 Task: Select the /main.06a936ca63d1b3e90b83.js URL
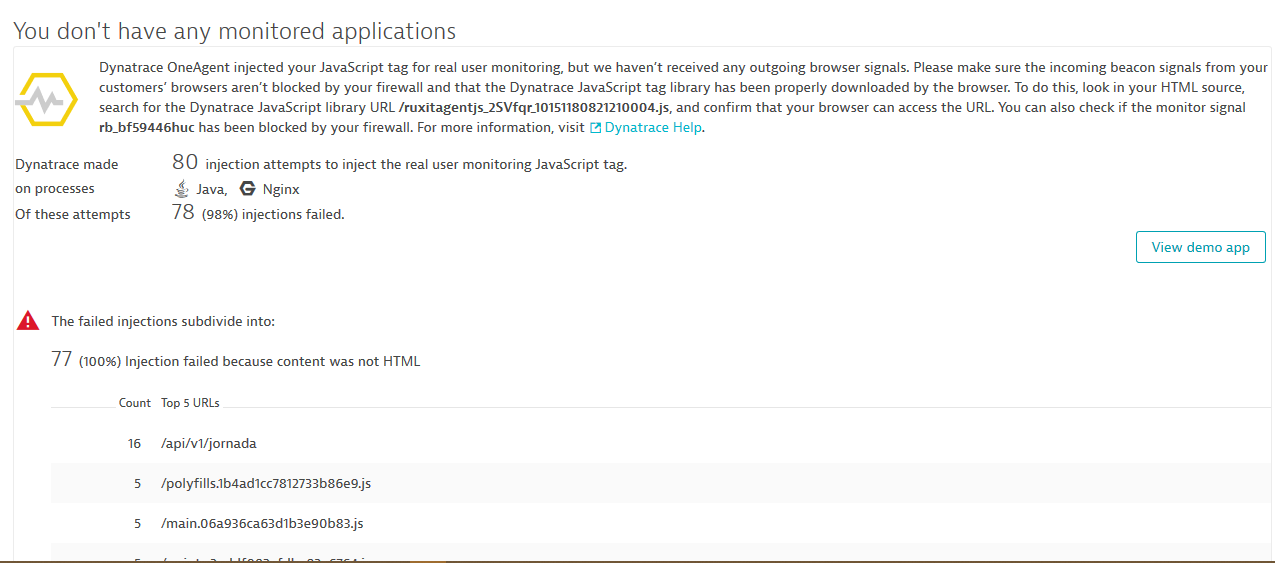click(261, 523)
